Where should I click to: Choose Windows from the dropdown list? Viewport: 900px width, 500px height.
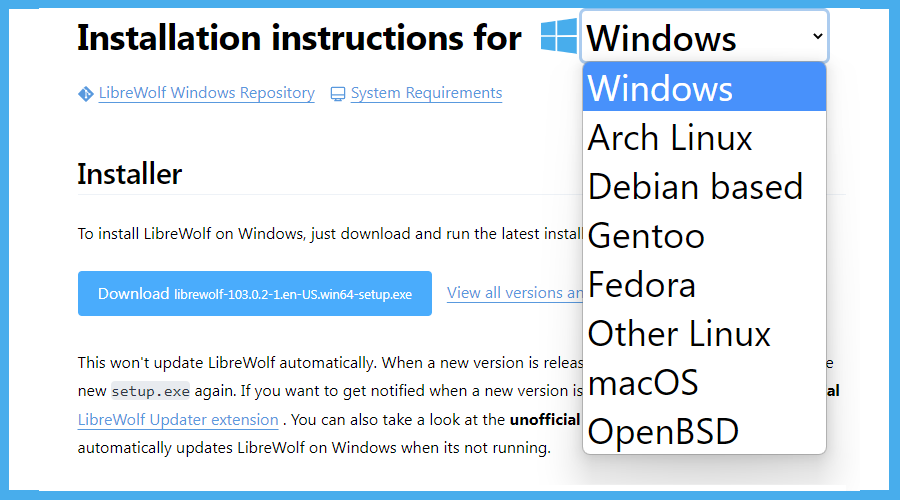[x=704, y=87]
